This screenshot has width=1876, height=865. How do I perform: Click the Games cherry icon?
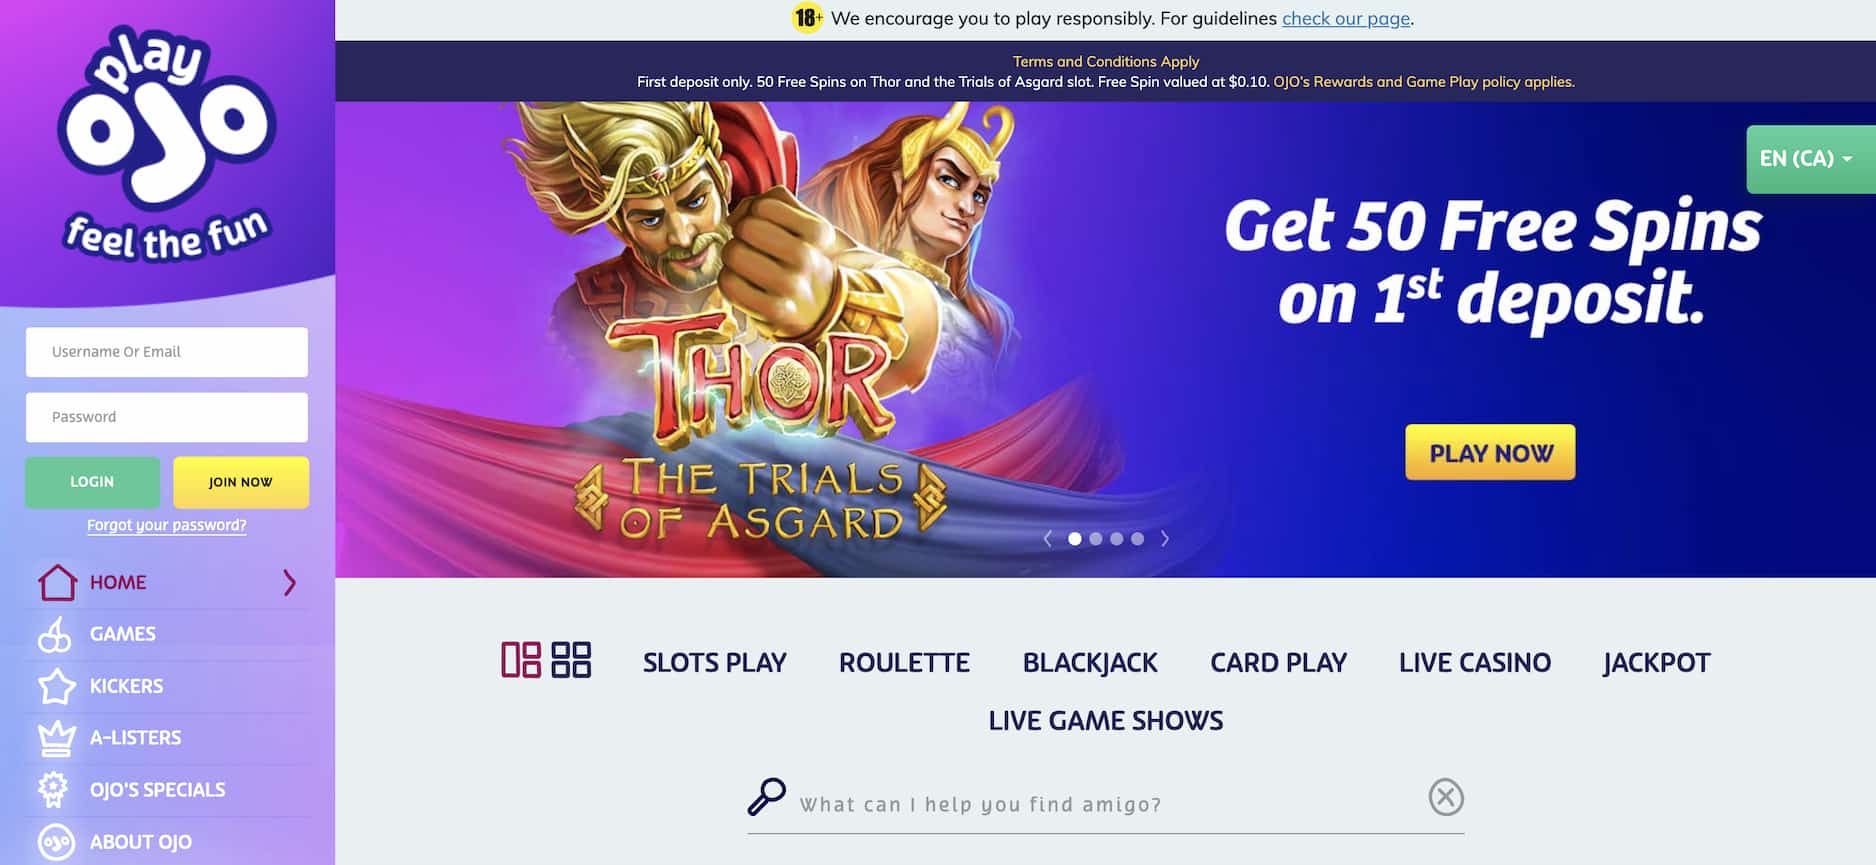[55, 634]
